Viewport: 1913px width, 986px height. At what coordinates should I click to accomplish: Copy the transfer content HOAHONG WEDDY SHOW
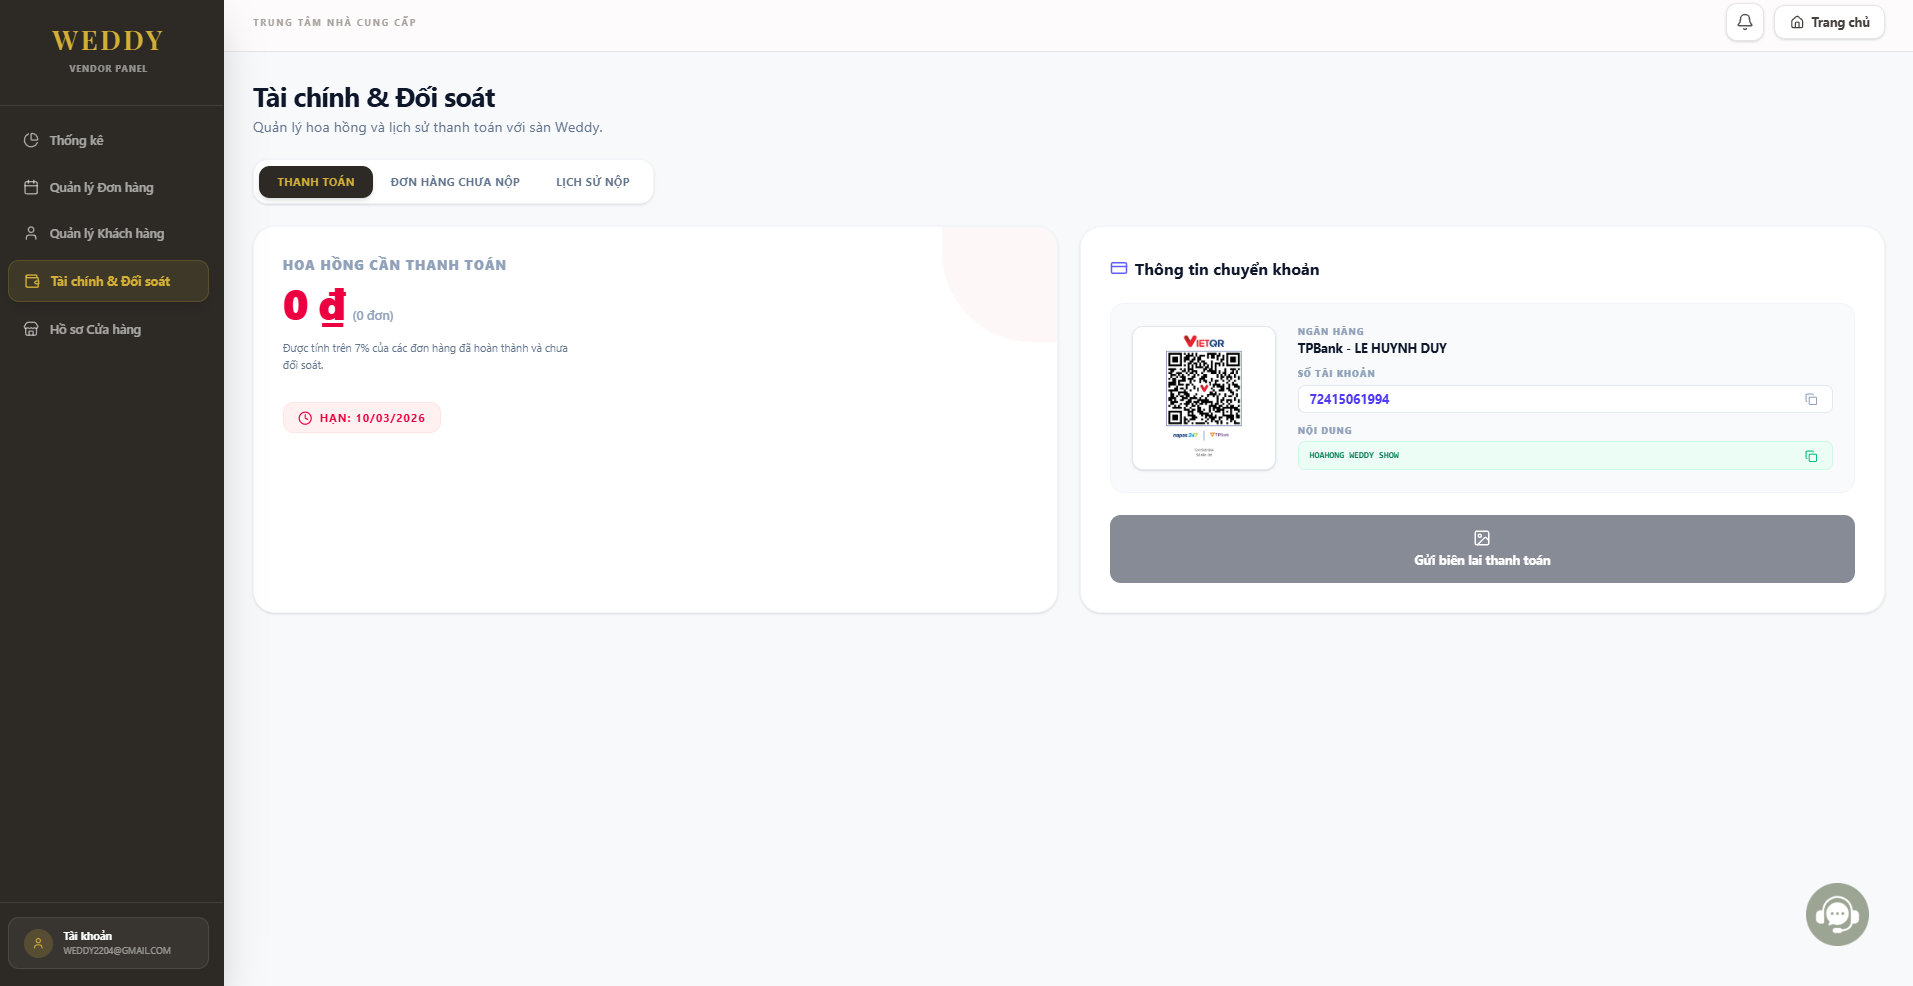coord(1810,456)
